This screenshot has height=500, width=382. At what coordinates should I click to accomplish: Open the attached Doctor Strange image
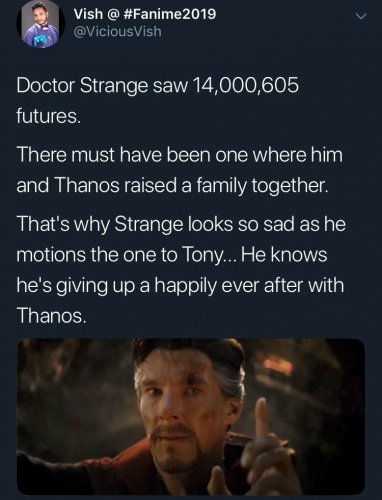(191, 417)
